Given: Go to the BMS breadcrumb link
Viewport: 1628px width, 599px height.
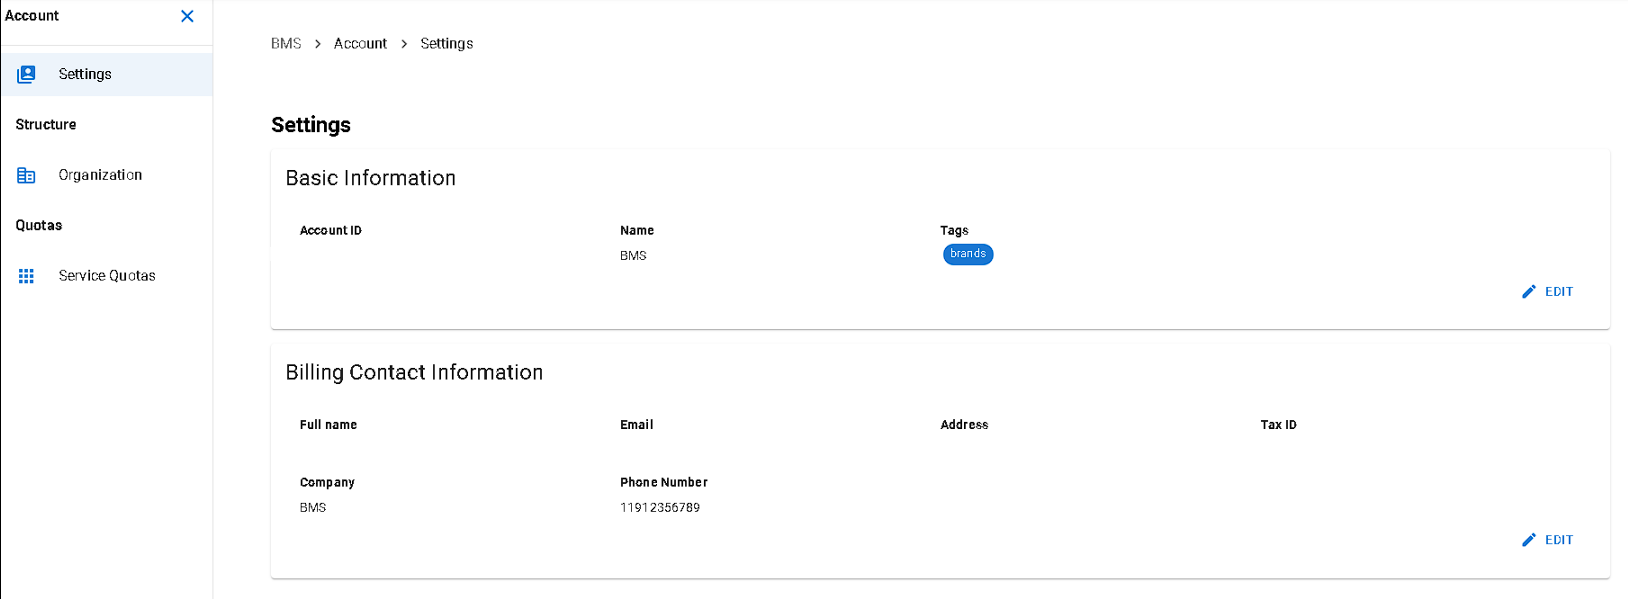Looking at the screenshot, I should click(286, 44).
